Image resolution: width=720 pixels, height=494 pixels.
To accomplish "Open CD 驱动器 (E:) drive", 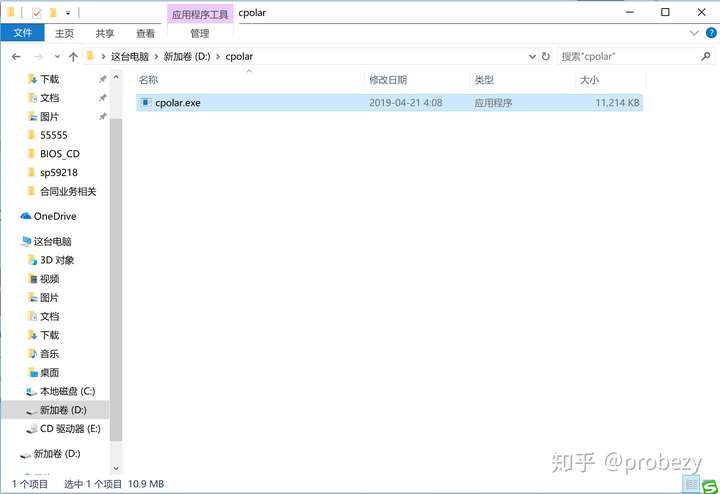I will pos(70,429).
